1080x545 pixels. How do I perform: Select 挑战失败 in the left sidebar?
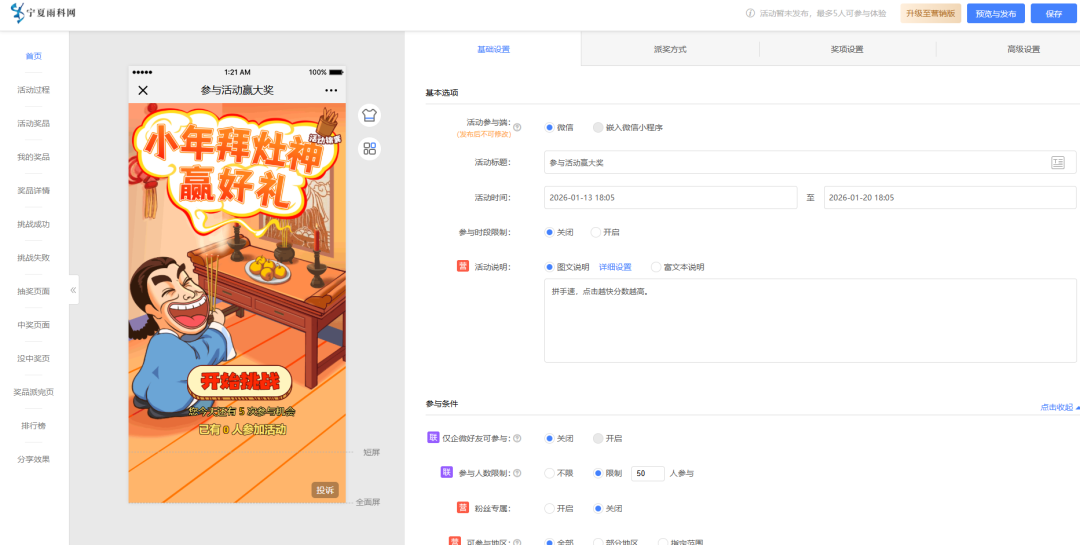click(x=34, y=258)
